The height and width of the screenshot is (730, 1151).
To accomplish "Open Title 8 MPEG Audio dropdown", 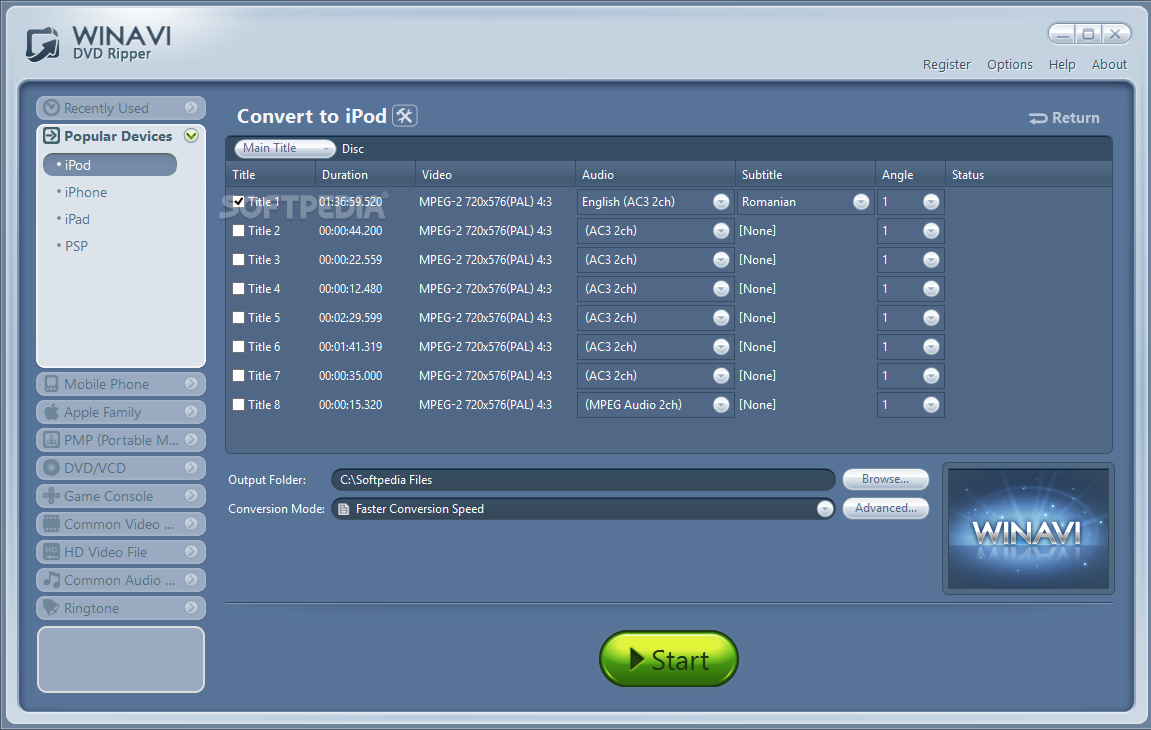I will click(x=721, y=405).
